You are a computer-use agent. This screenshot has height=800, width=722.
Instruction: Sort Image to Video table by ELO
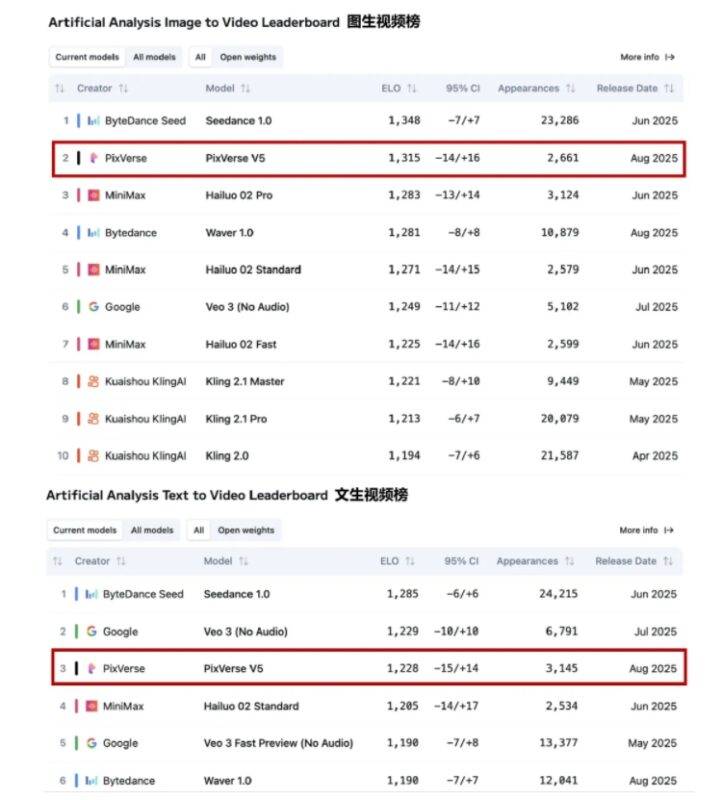tap(399, 88)
